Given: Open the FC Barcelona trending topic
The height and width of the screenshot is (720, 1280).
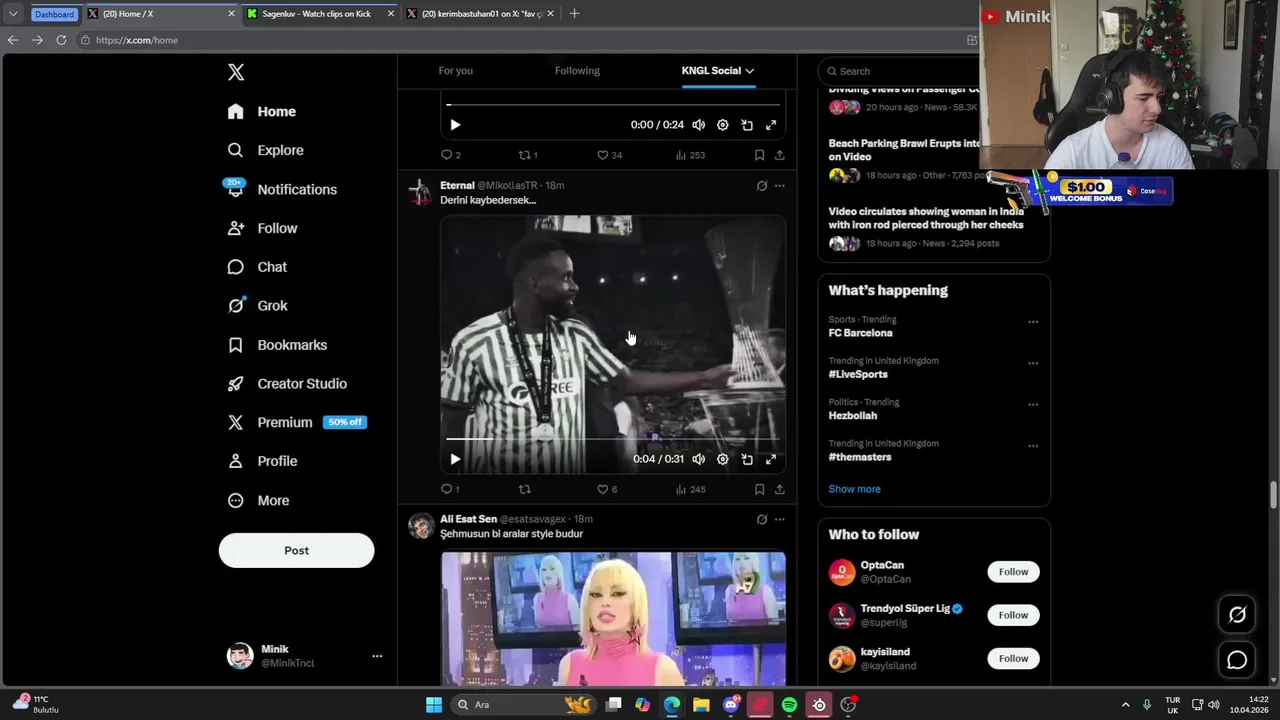Looking at the screenshot, I should [860, 333].
